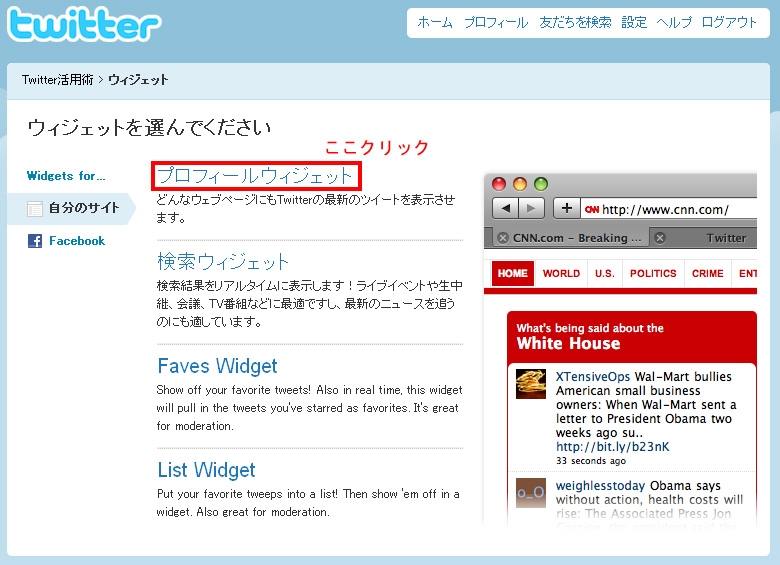Open the プロフィール navigation link
Viewport: 780px width, 565px height.
(496, 22)
